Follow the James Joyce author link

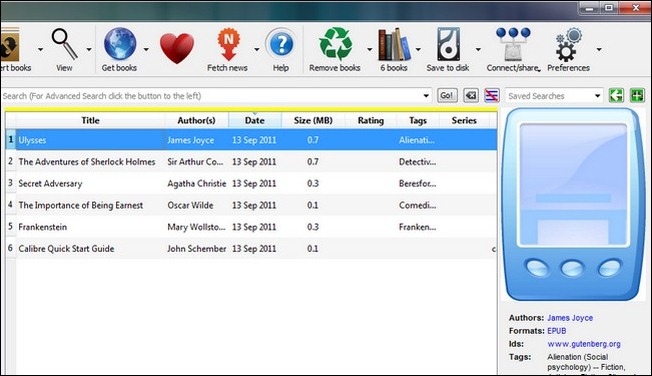click(x=570, y=318)
